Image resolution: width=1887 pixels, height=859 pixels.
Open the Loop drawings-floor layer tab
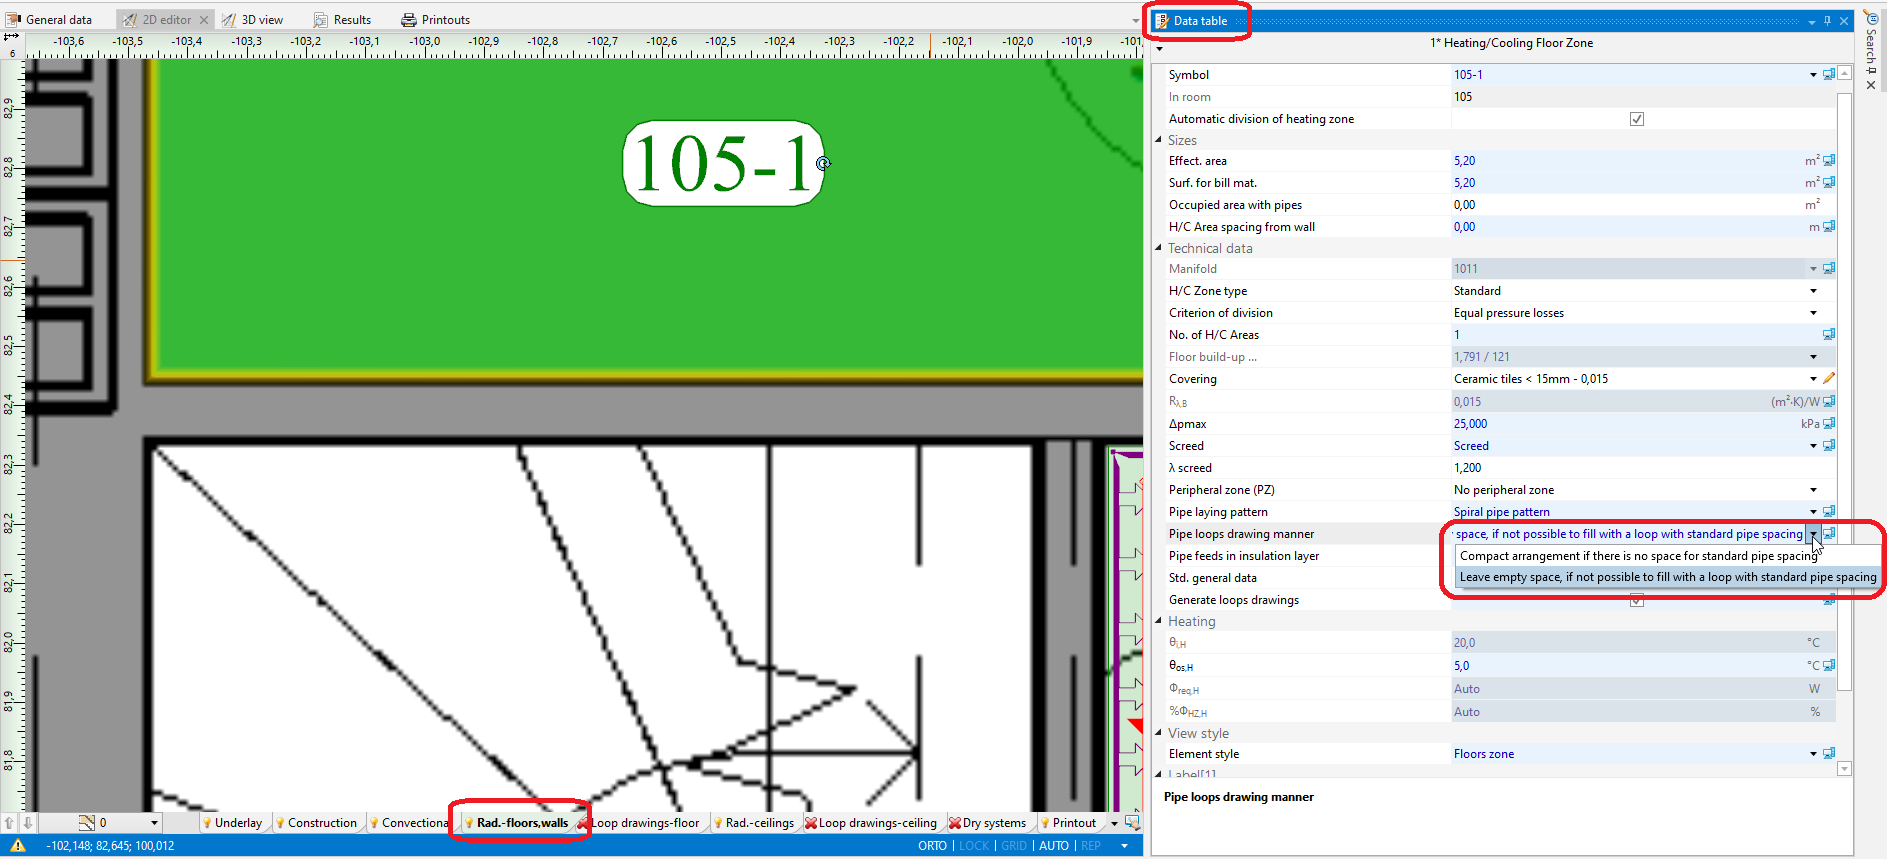tap(644, 823)
